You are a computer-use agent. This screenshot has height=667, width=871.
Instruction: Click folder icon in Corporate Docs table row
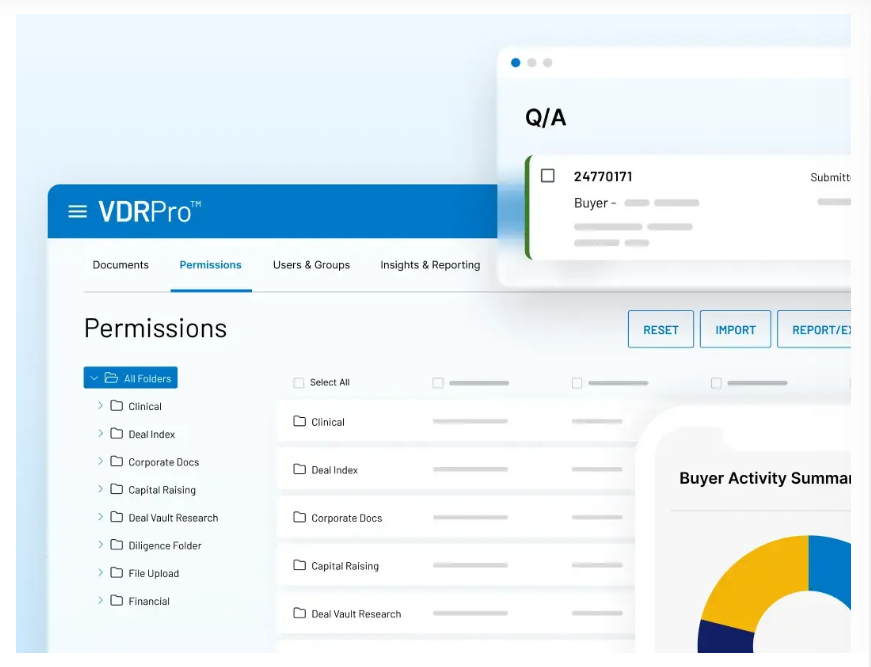click(x=299, y=518)
